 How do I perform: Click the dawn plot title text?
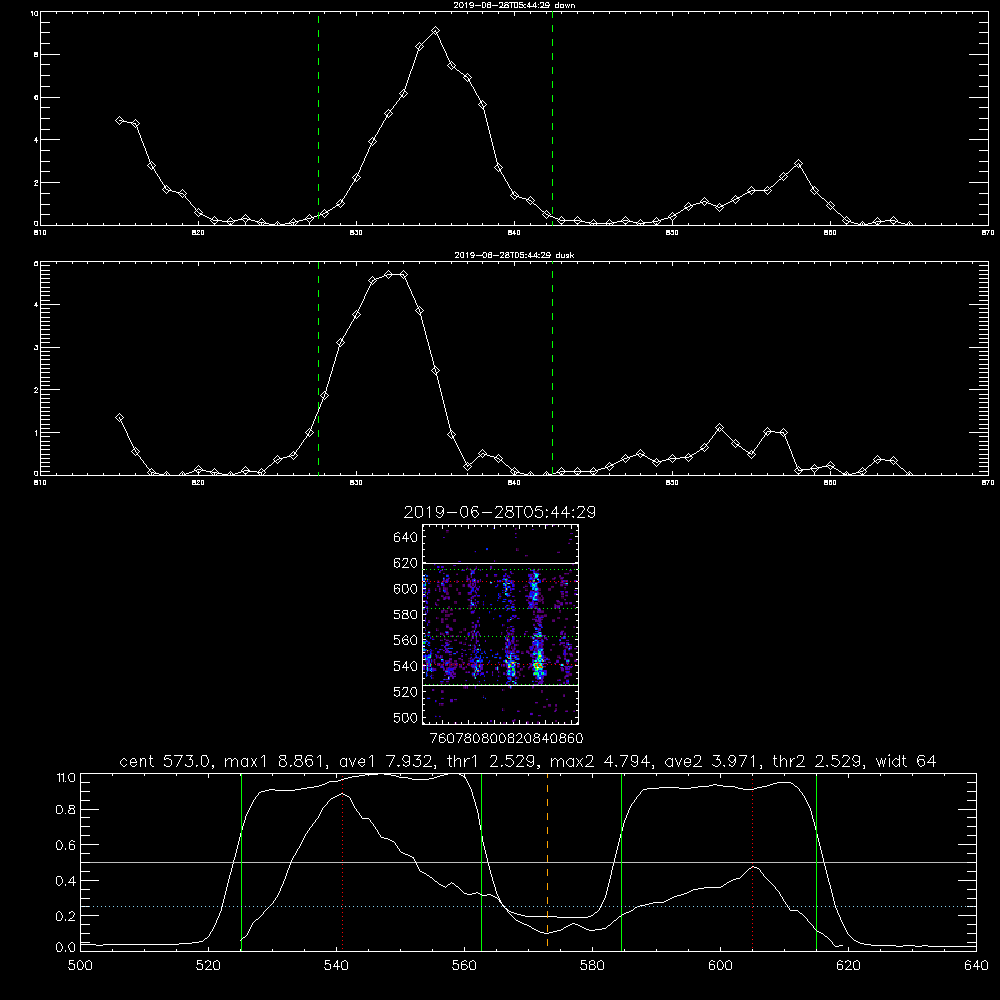pyautogui.click(x=514, y=5)
